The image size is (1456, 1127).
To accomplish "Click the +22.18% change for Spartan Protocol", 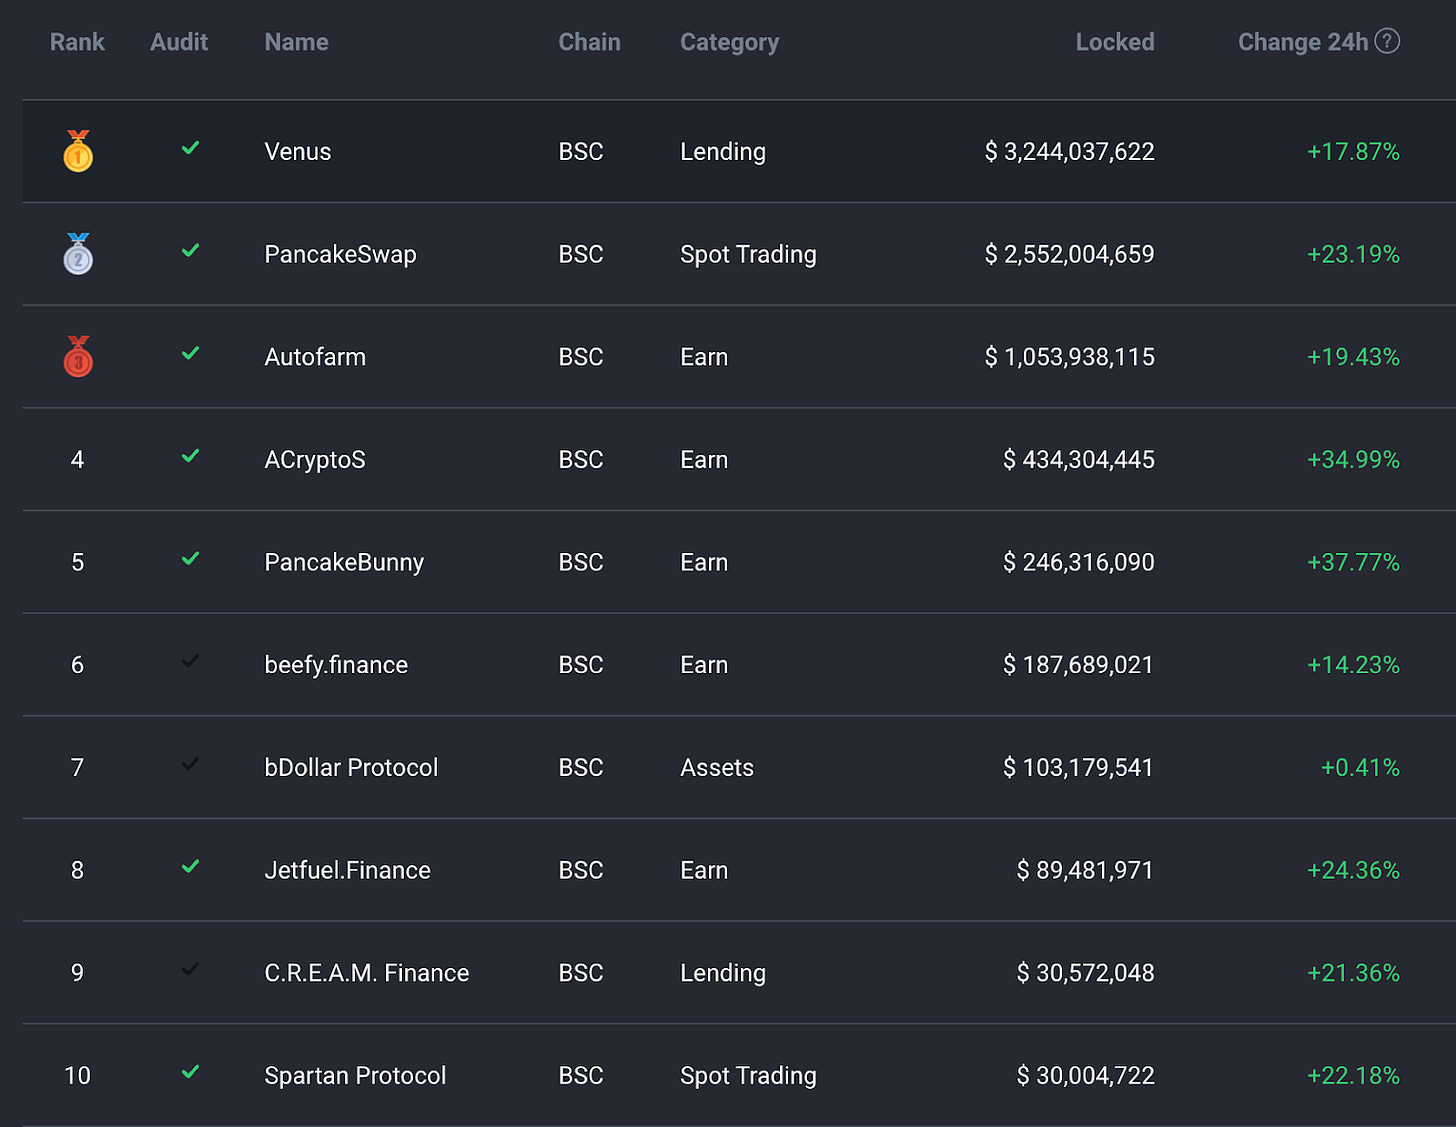I will click(x=1353, y=1076).
